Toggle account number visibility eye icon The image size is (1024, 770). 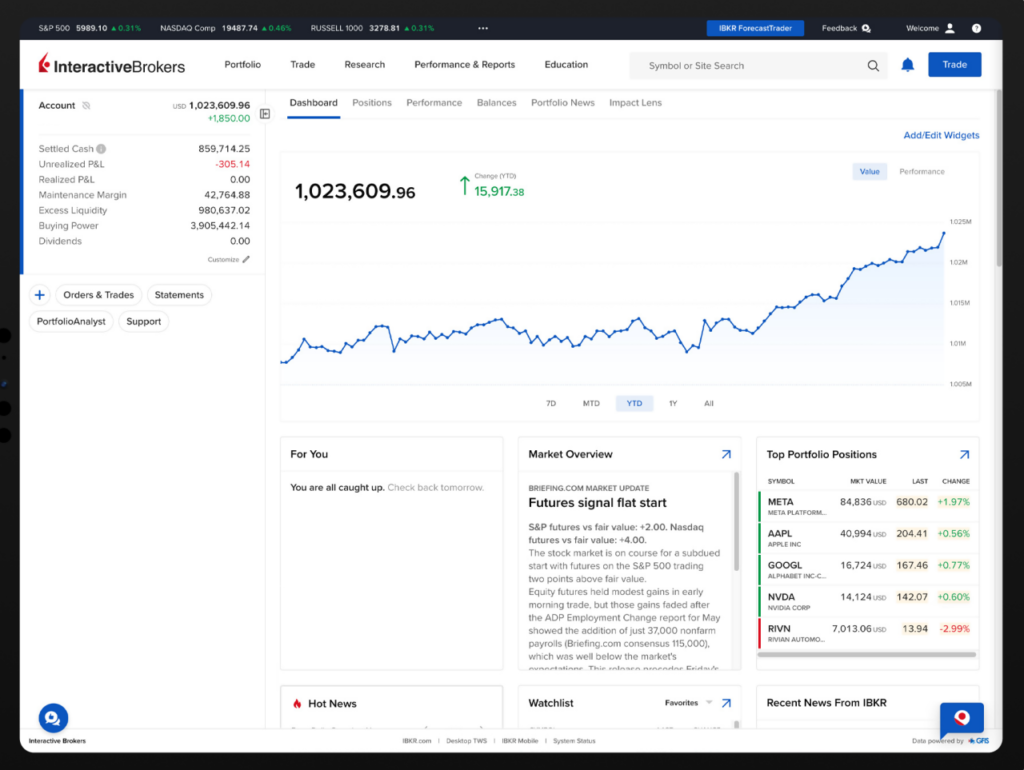[86, 105]
